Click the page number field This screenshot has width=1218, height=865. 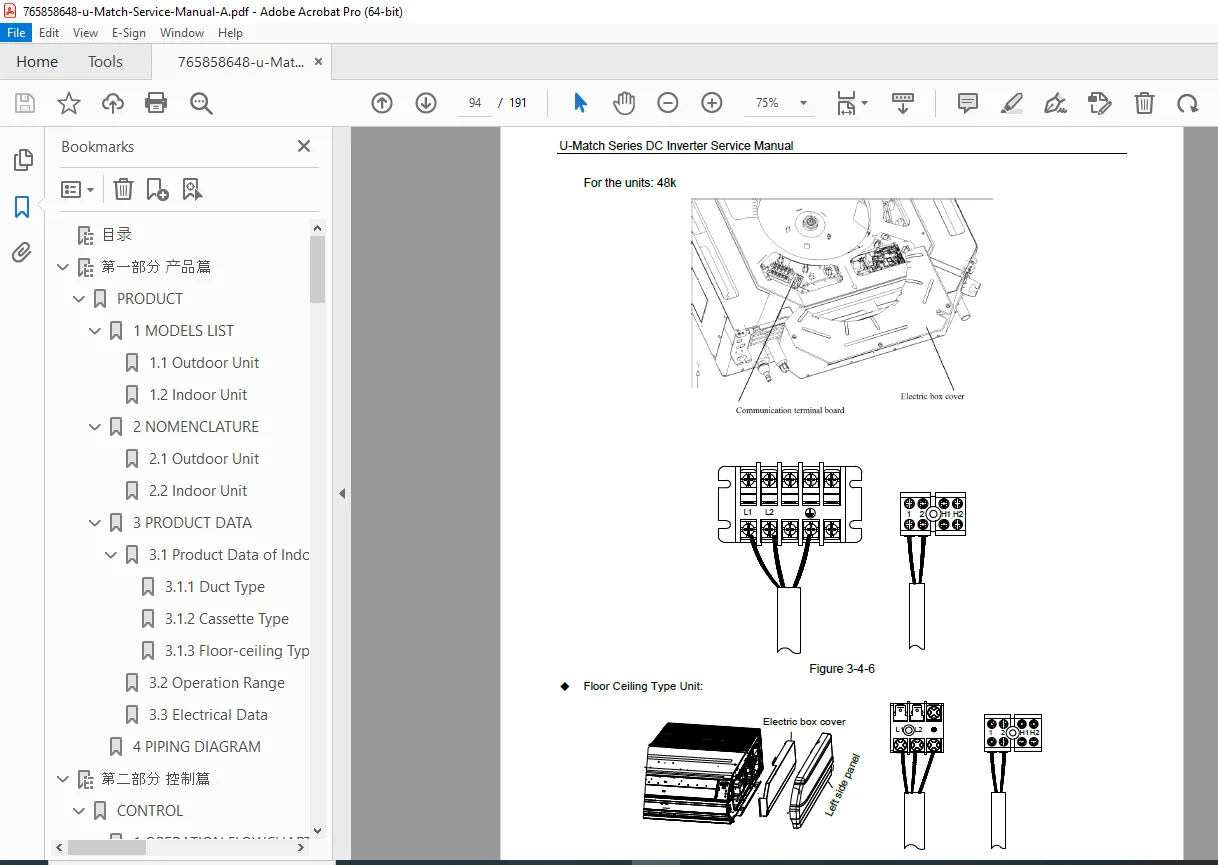pos(475,103)
